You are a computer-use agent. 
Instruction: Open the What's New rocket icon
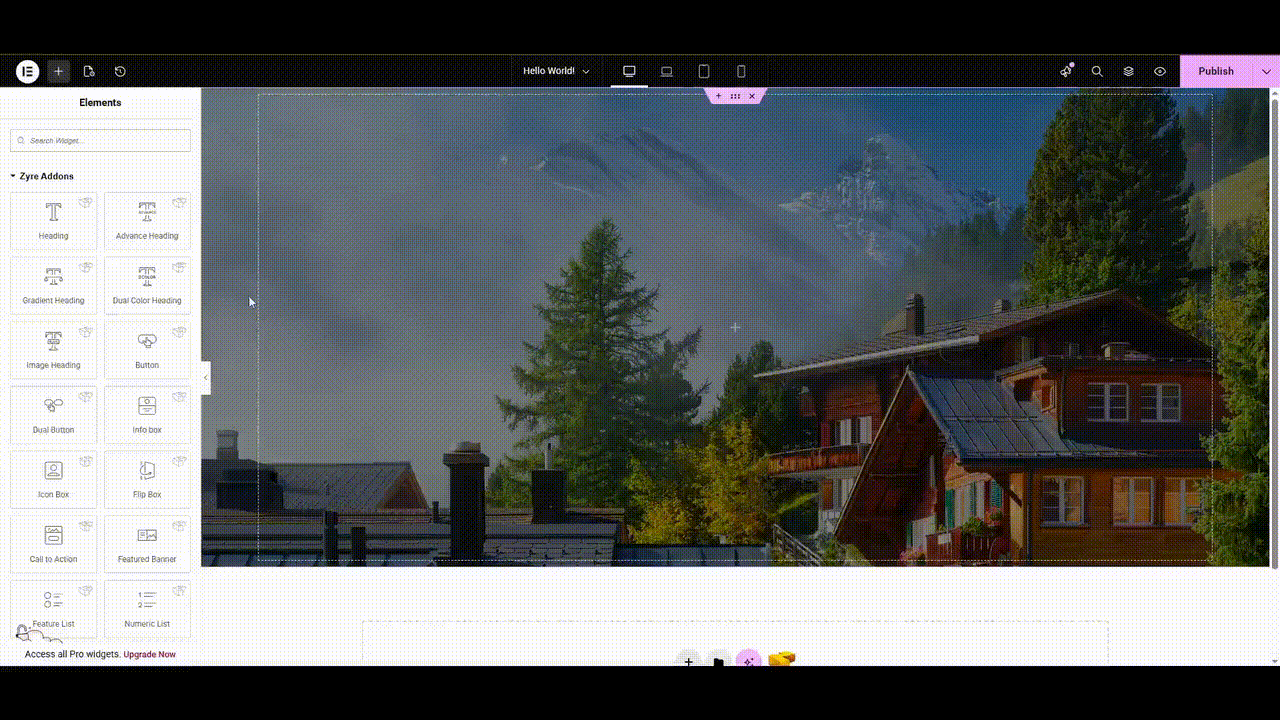1066,71
